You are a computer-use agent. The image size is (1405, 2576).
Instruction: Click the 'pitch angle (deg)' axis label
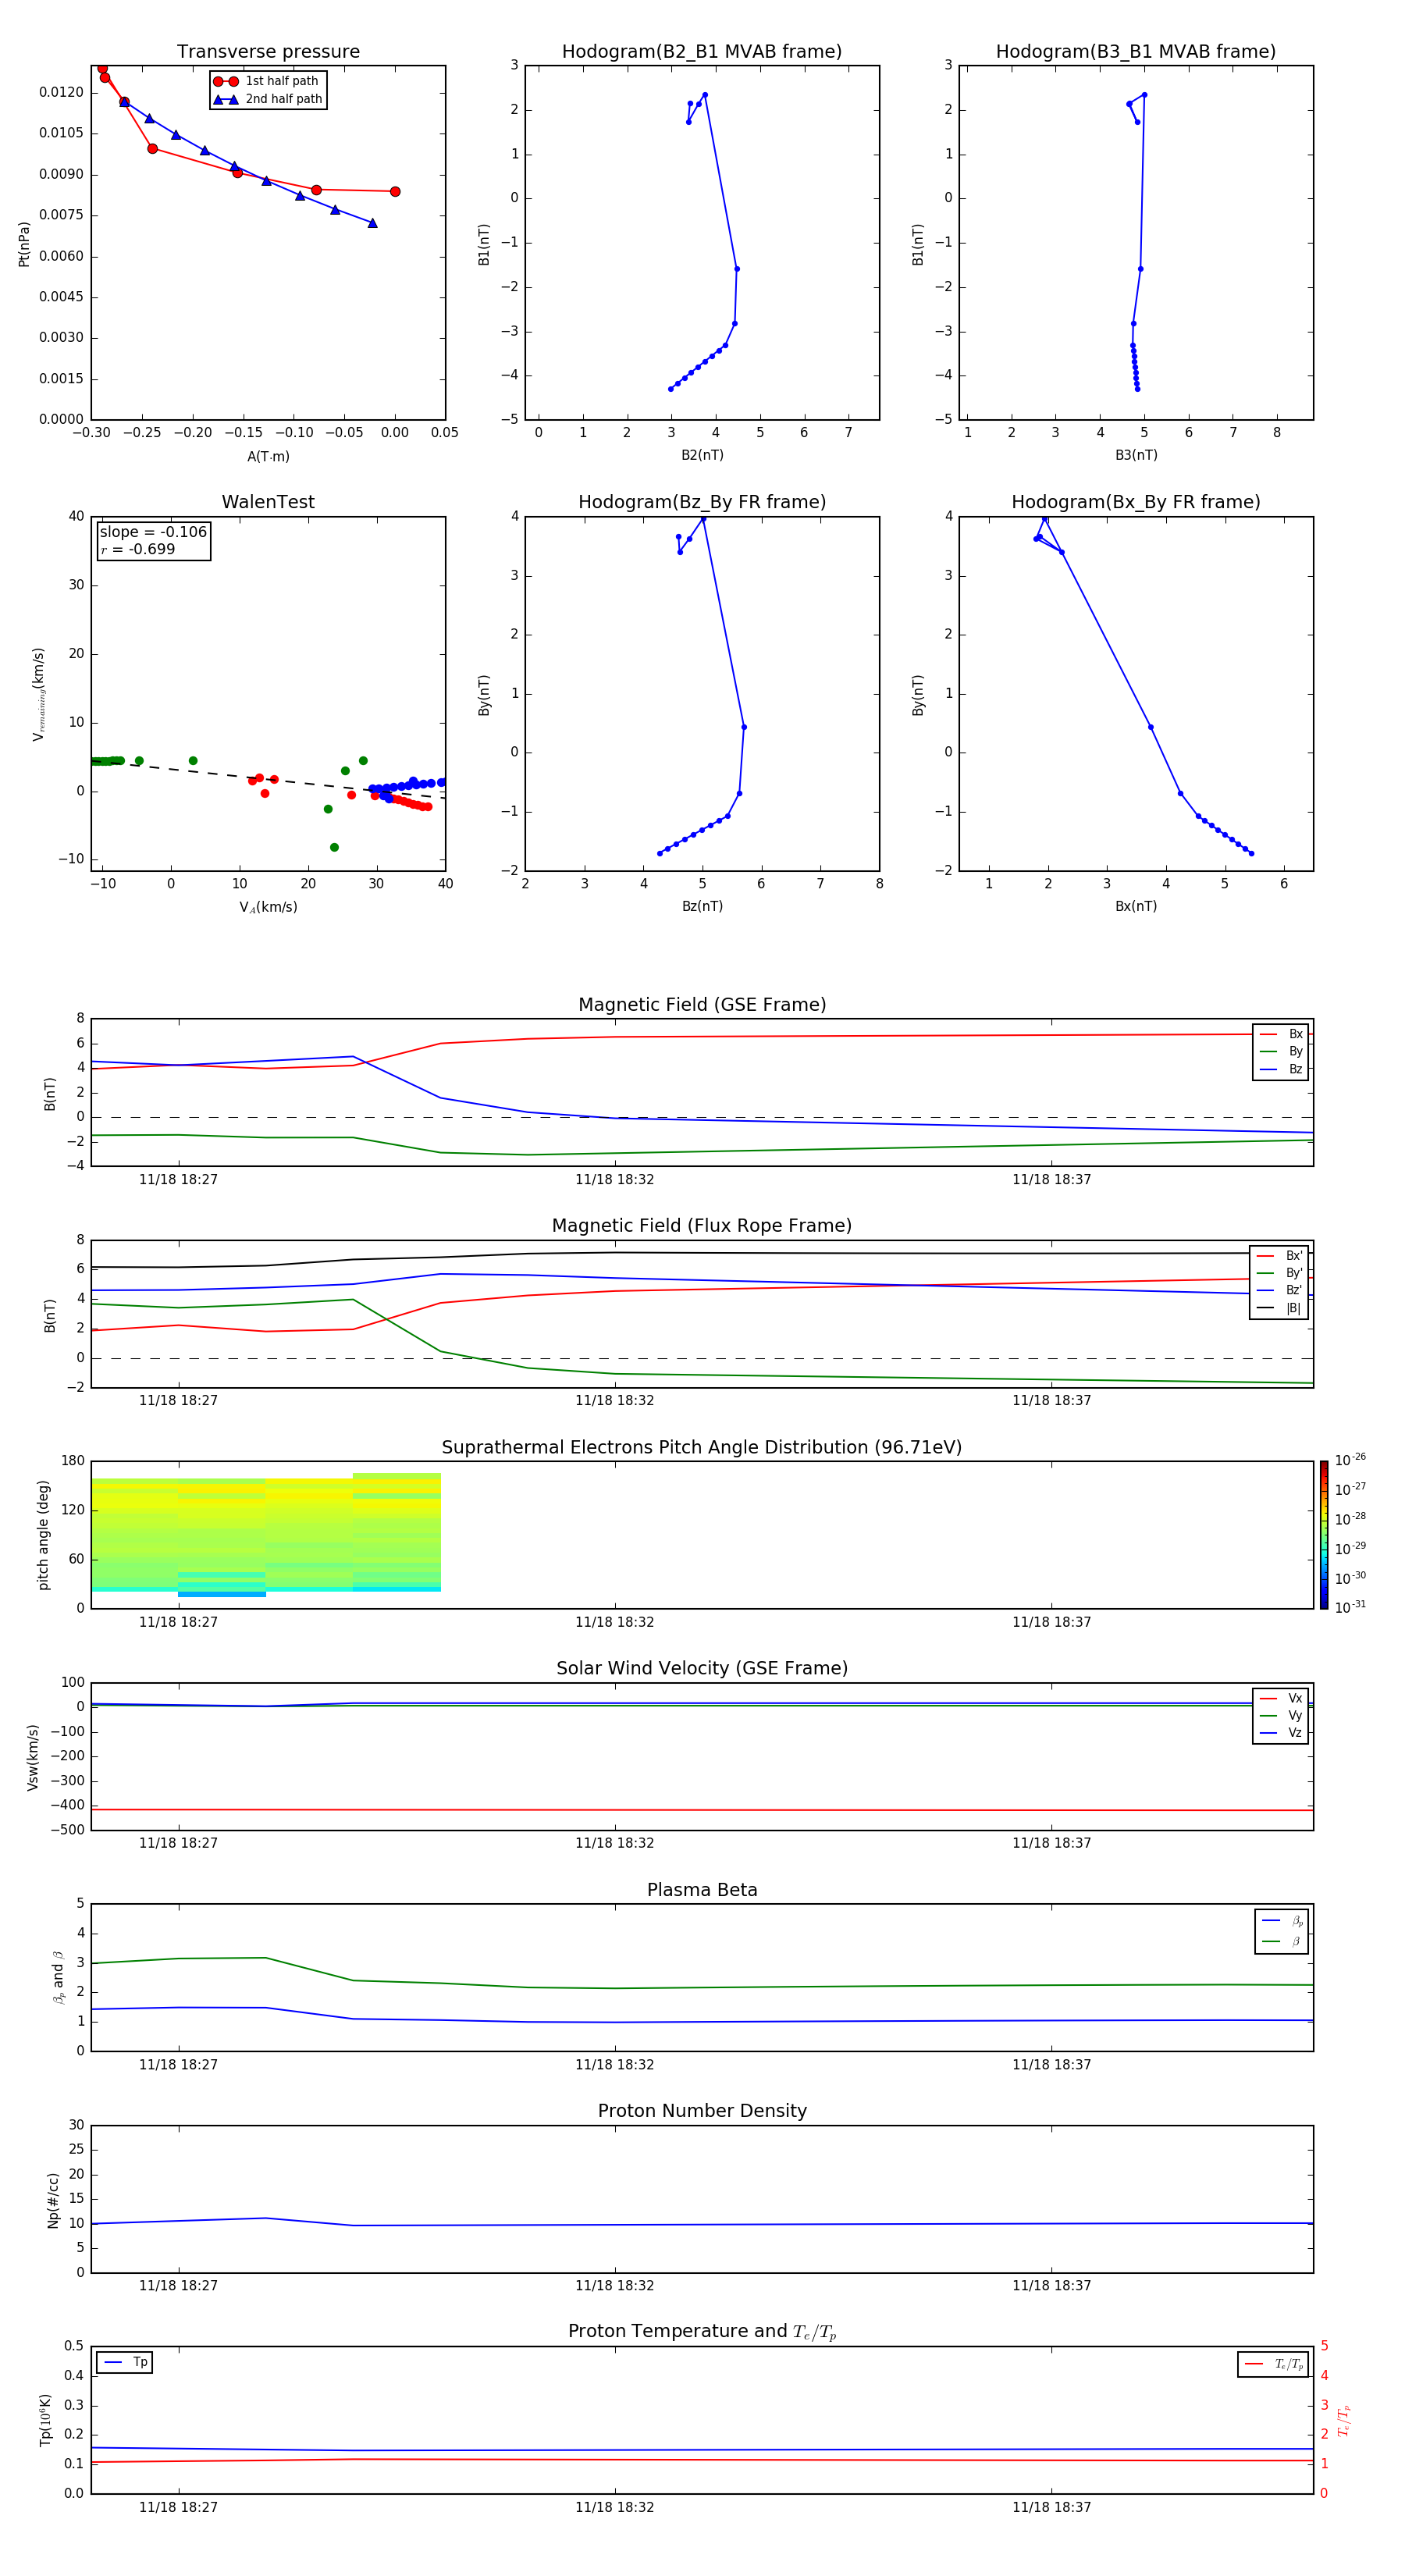coord(43,1535)
